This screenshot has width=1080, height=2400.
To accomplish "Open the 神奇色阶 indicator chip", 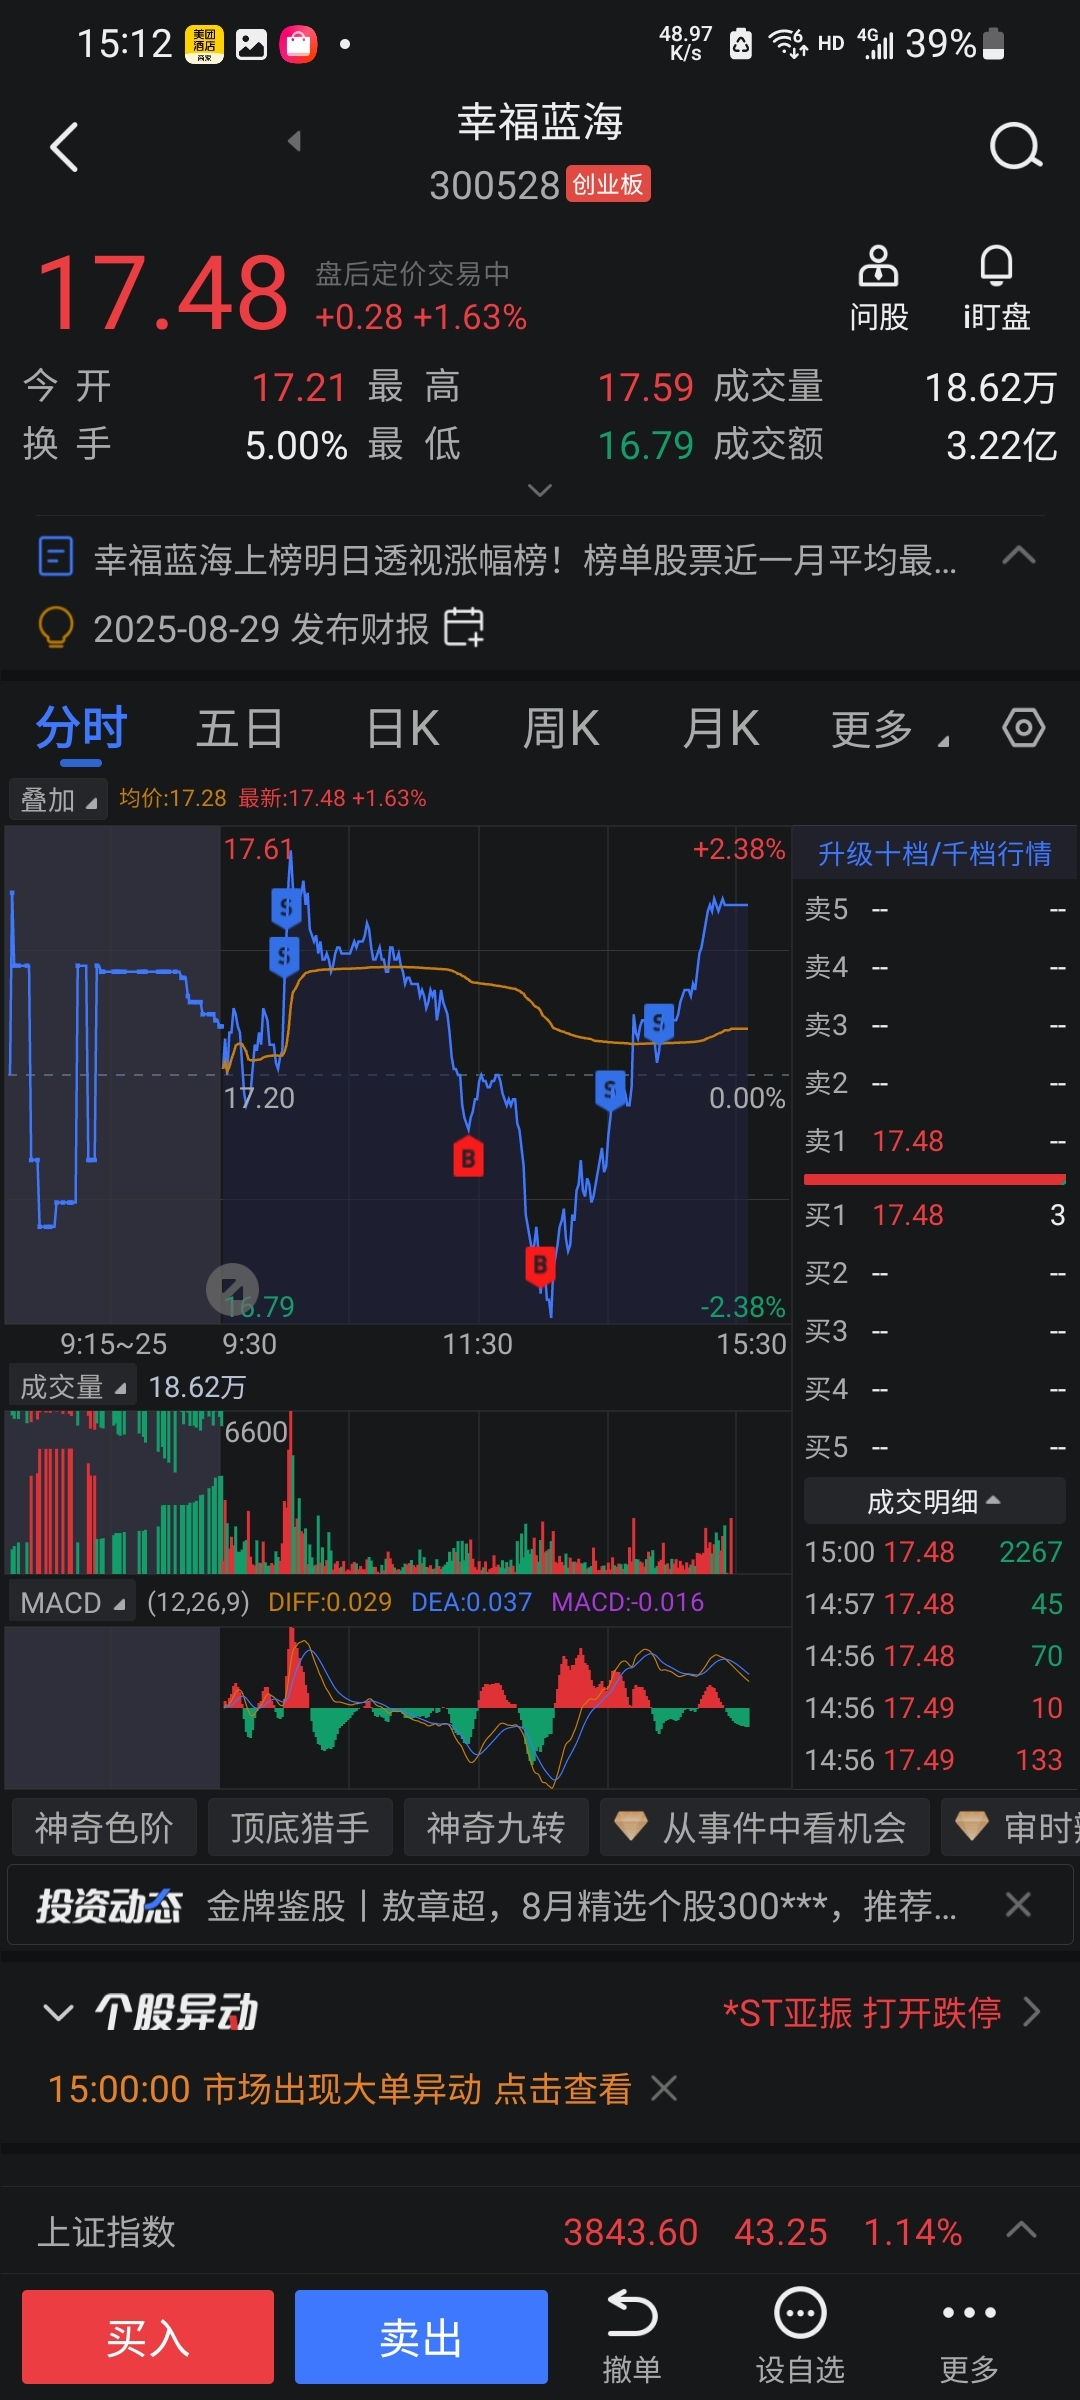I will (x=104, y=1827).
